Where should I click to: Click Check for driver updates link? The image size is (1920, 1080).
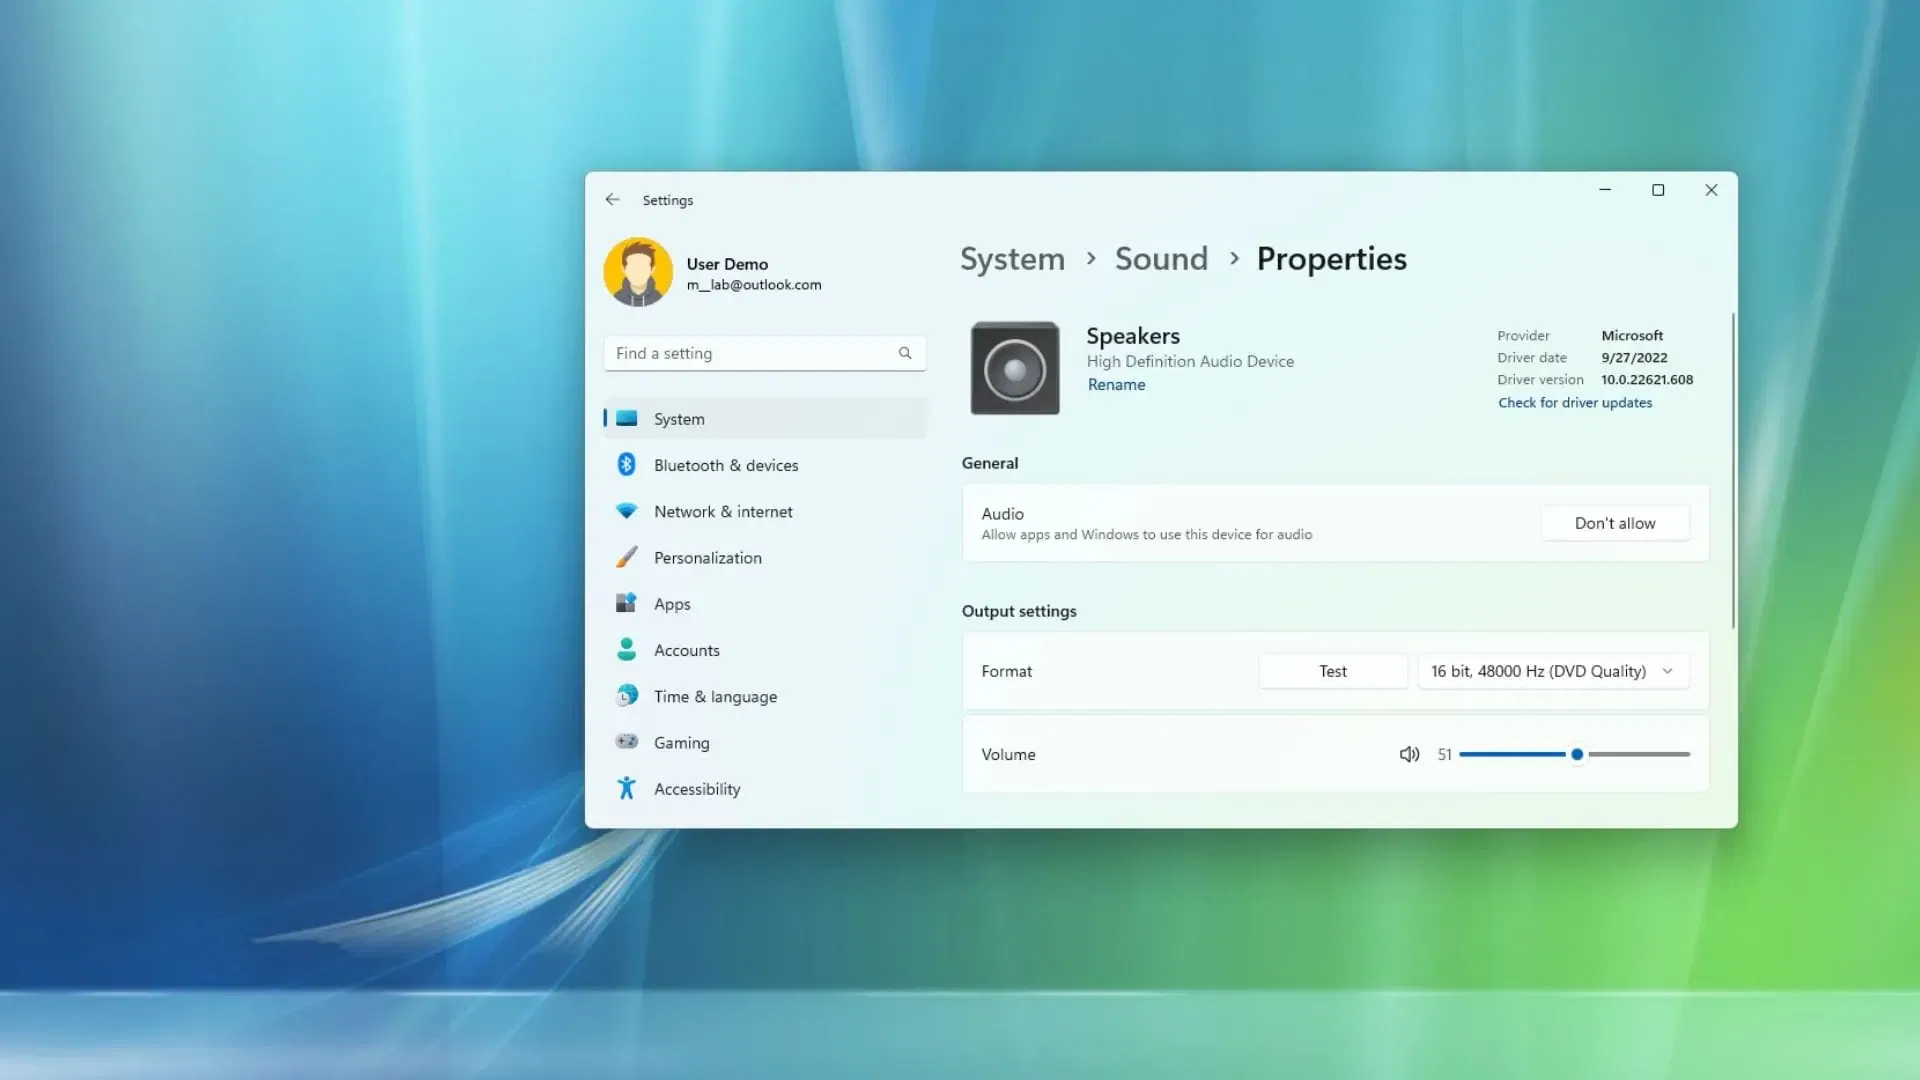(x=1574, y=403)
